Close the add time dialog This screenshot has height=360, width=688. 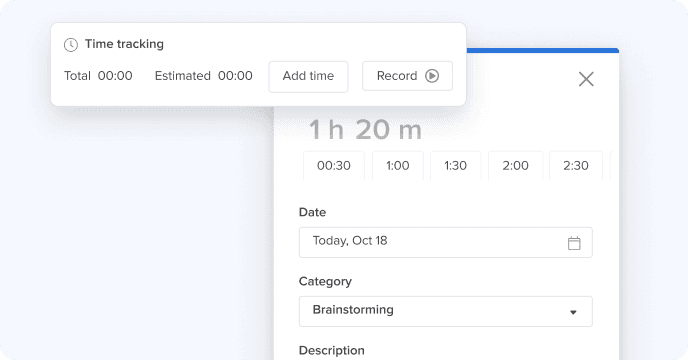[586, 79]
